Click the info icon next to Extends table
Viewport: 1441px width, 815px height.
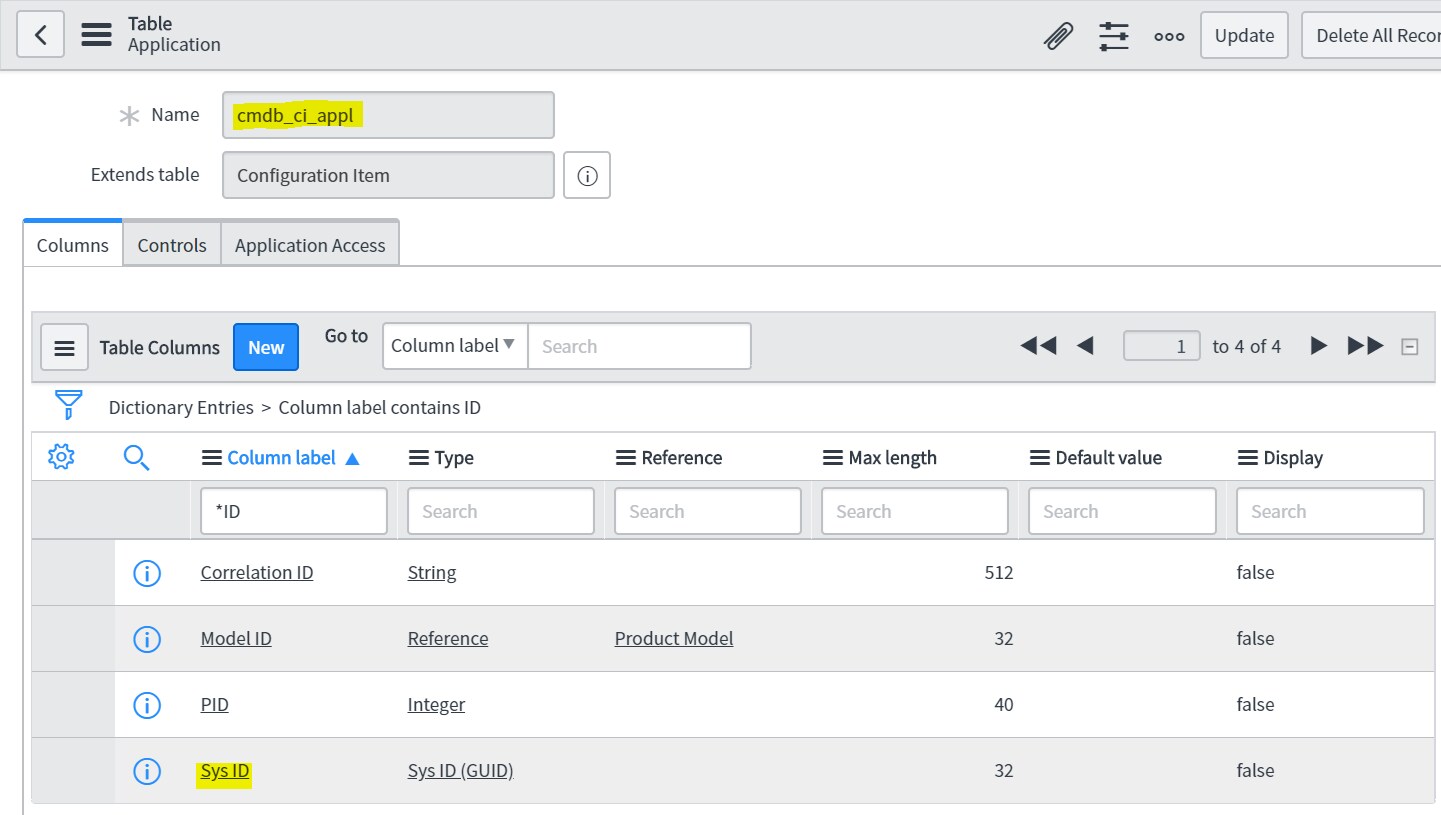click(x=587, y=175)
